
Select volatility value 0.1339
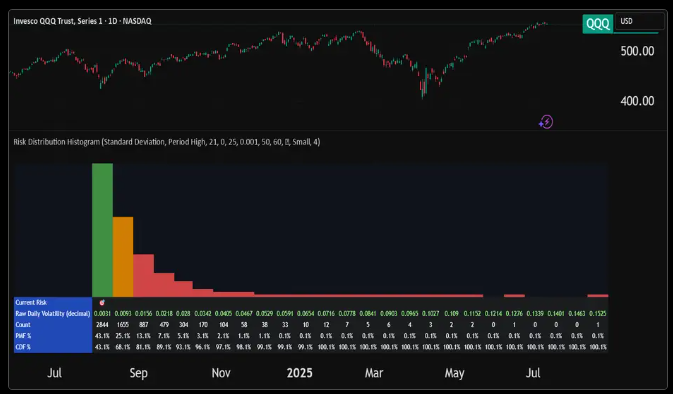pyautogui.click(x=535, y=314)
